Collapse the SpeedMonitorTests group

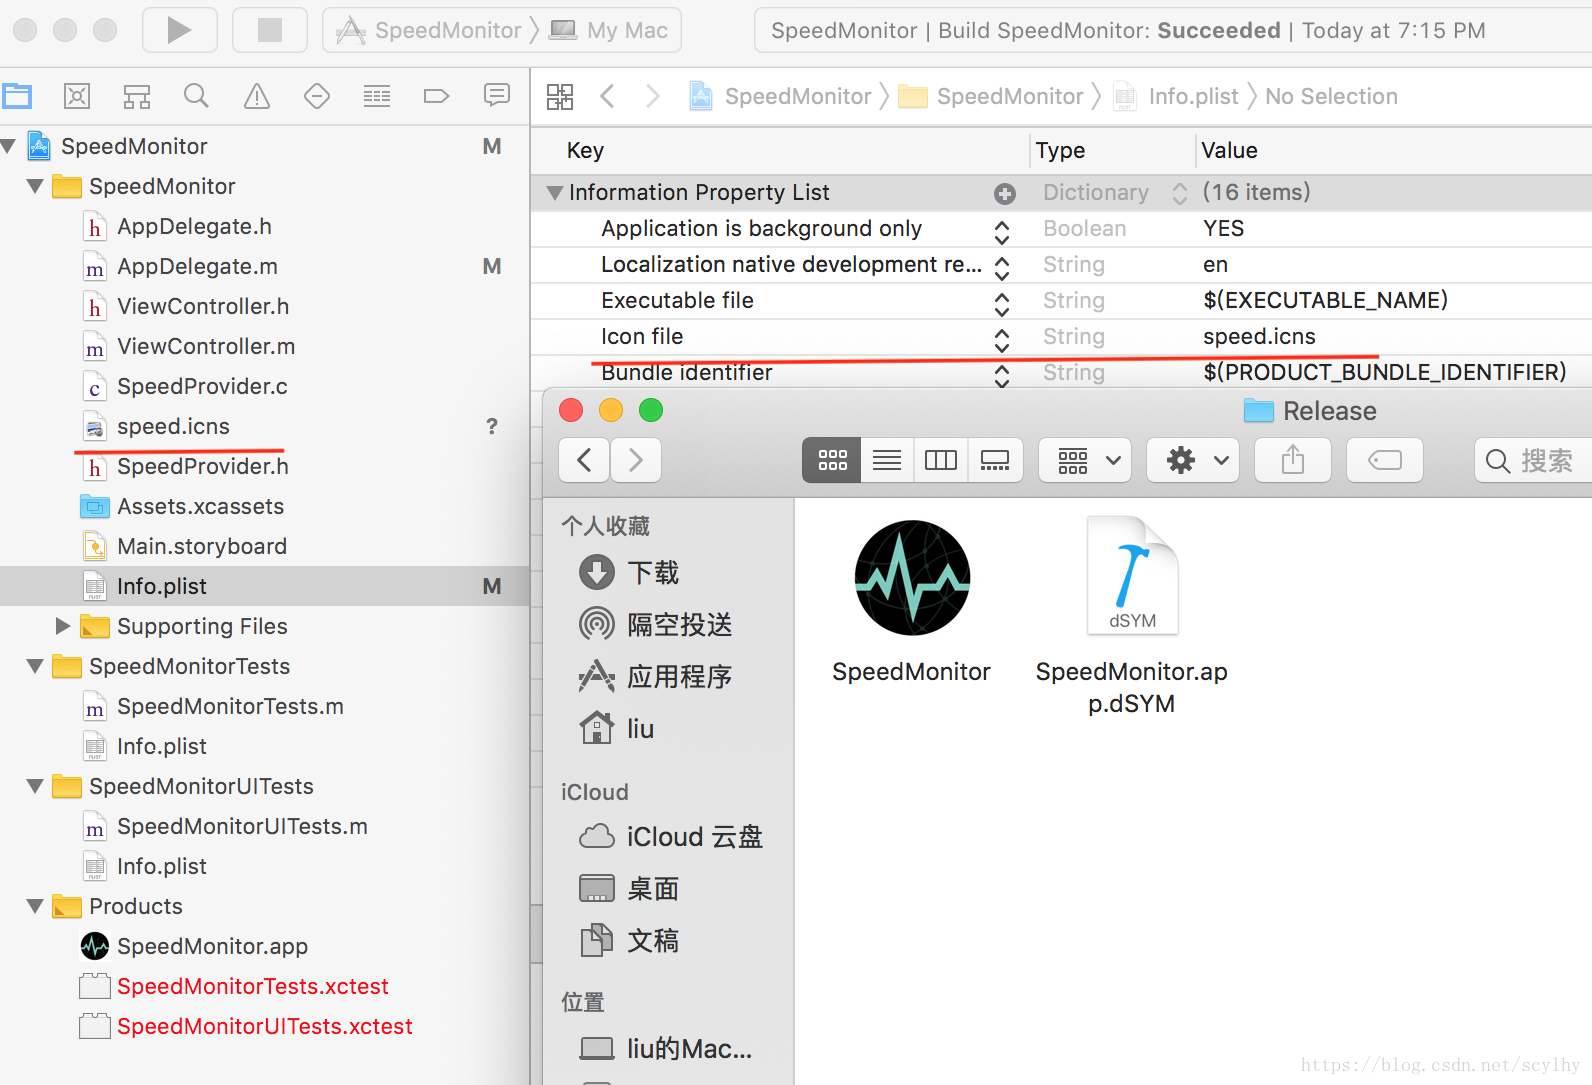[35, 667]
